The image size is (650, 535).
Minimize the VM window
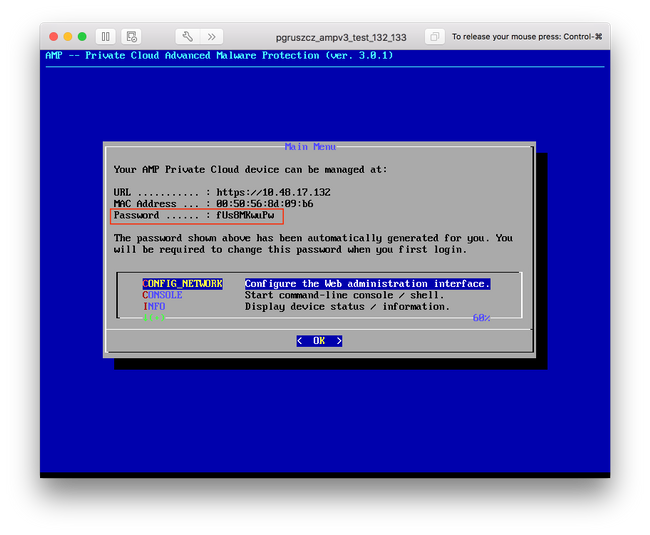(68, 36)
